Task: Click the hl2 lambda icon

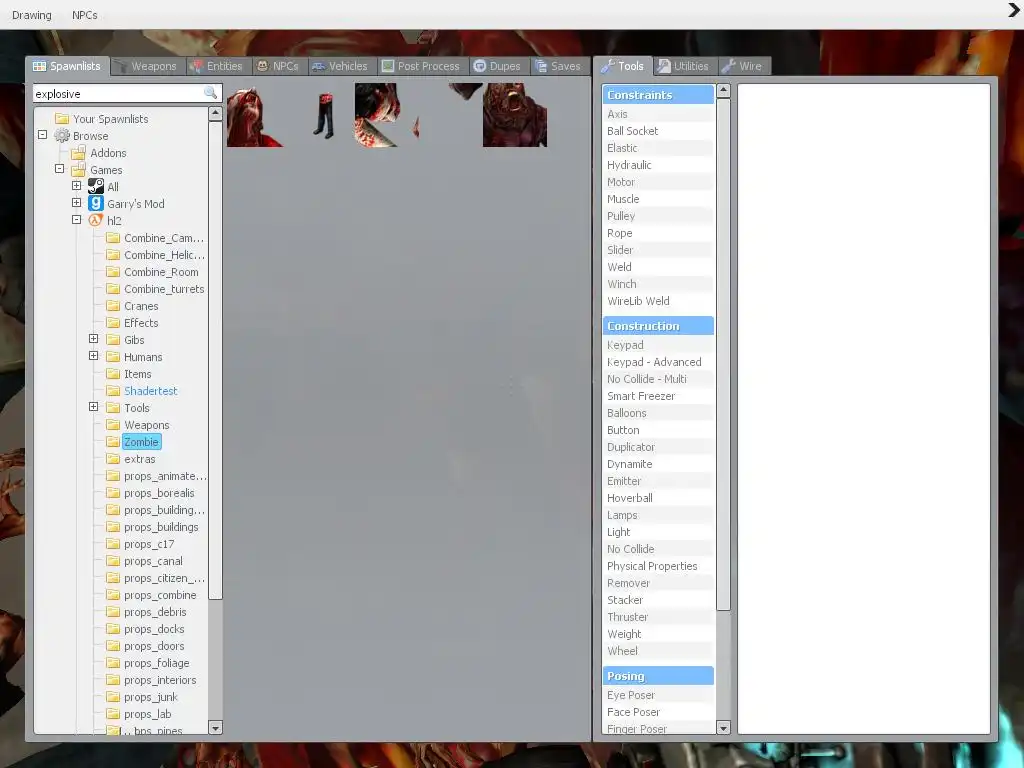Action: (95, 221)
